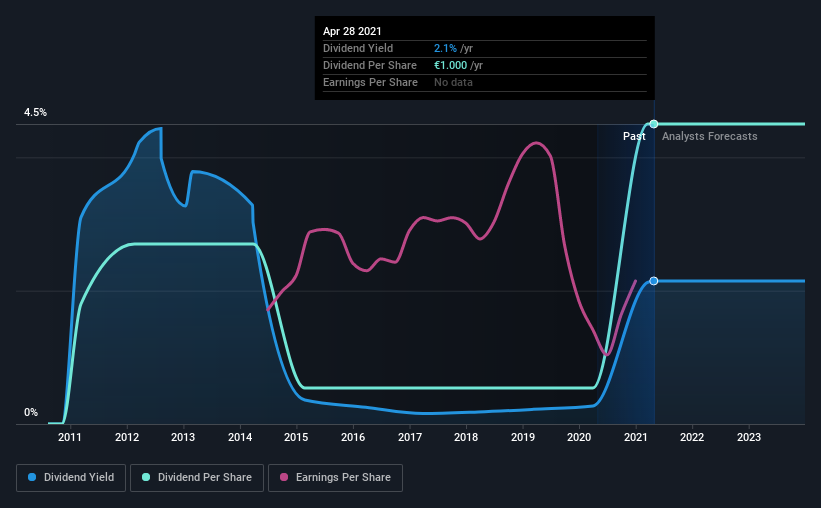Click the 2013 x-axis year label
Viewport: 821px width, 508px height.
pos(183,437)
